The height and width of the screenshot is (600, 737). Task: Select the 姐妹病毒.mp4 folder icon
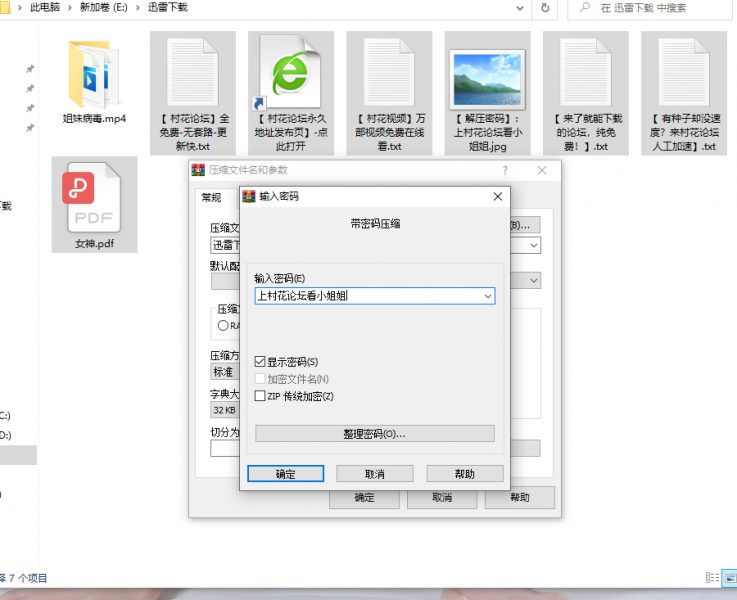tap(94, 74)
